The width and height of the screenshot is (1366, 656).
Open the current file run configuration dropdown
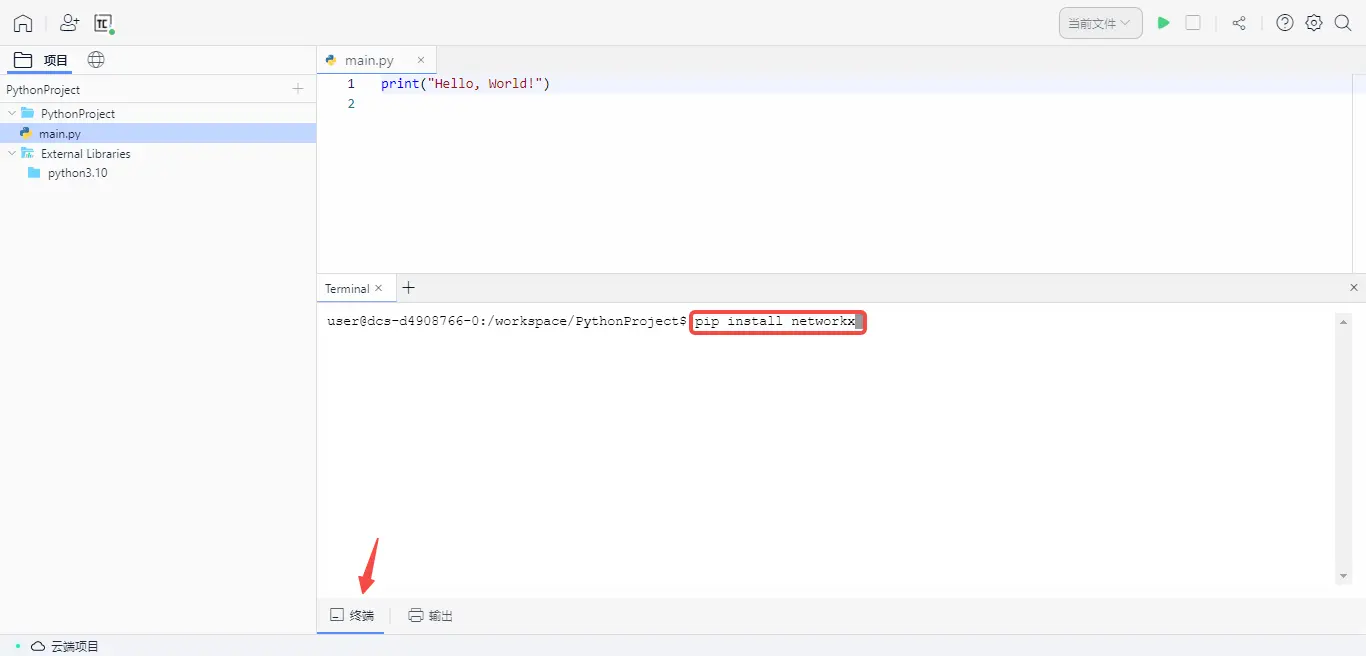click(1100, 23)
